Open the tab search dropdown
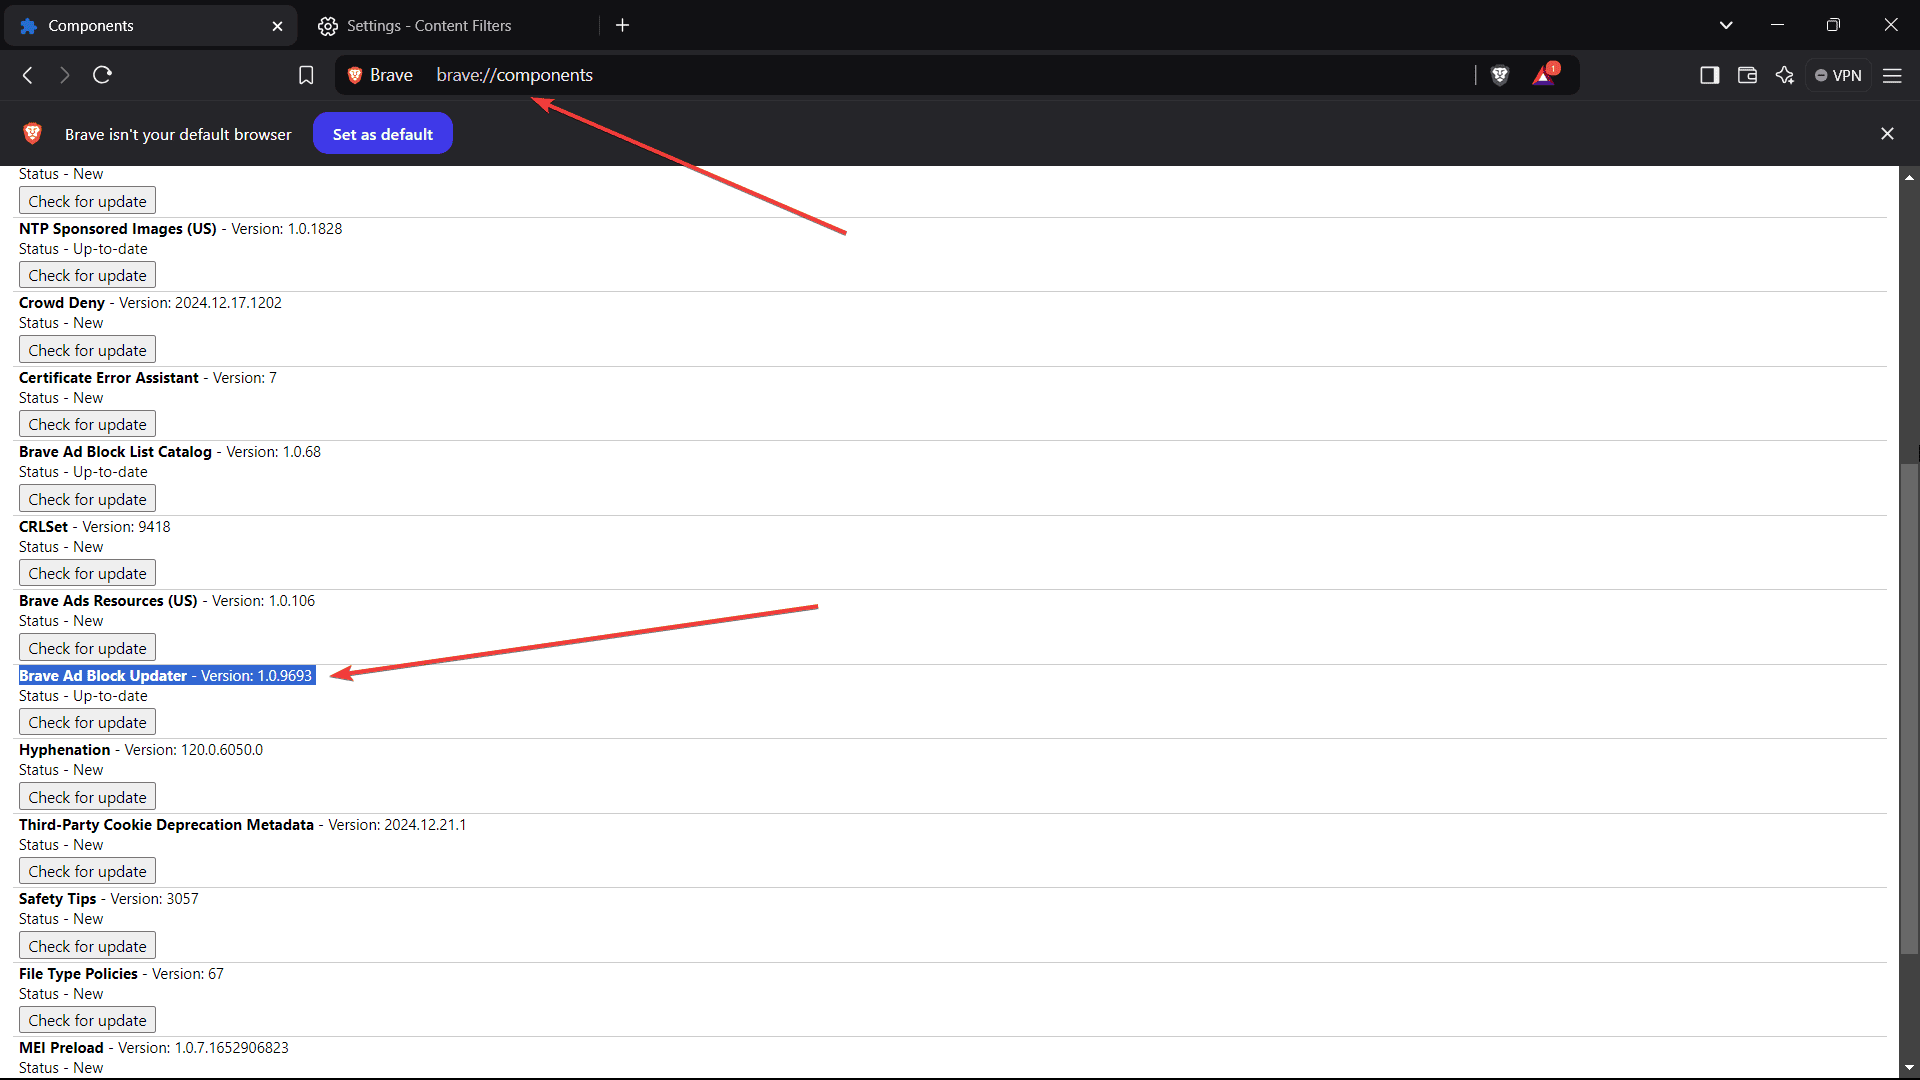Screen dimensions: 1920x1080 (x=1726, y=24)
